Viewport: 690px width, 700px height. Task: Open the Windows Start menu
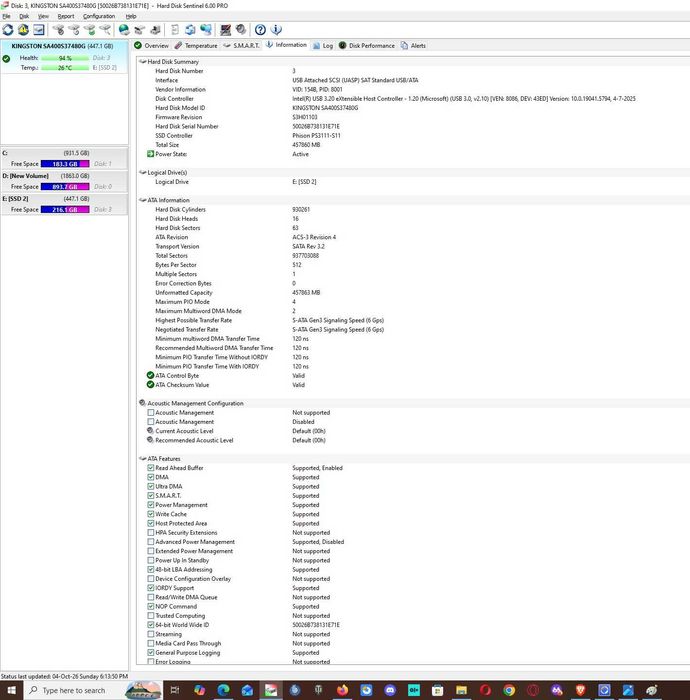(x=12, y=690)
